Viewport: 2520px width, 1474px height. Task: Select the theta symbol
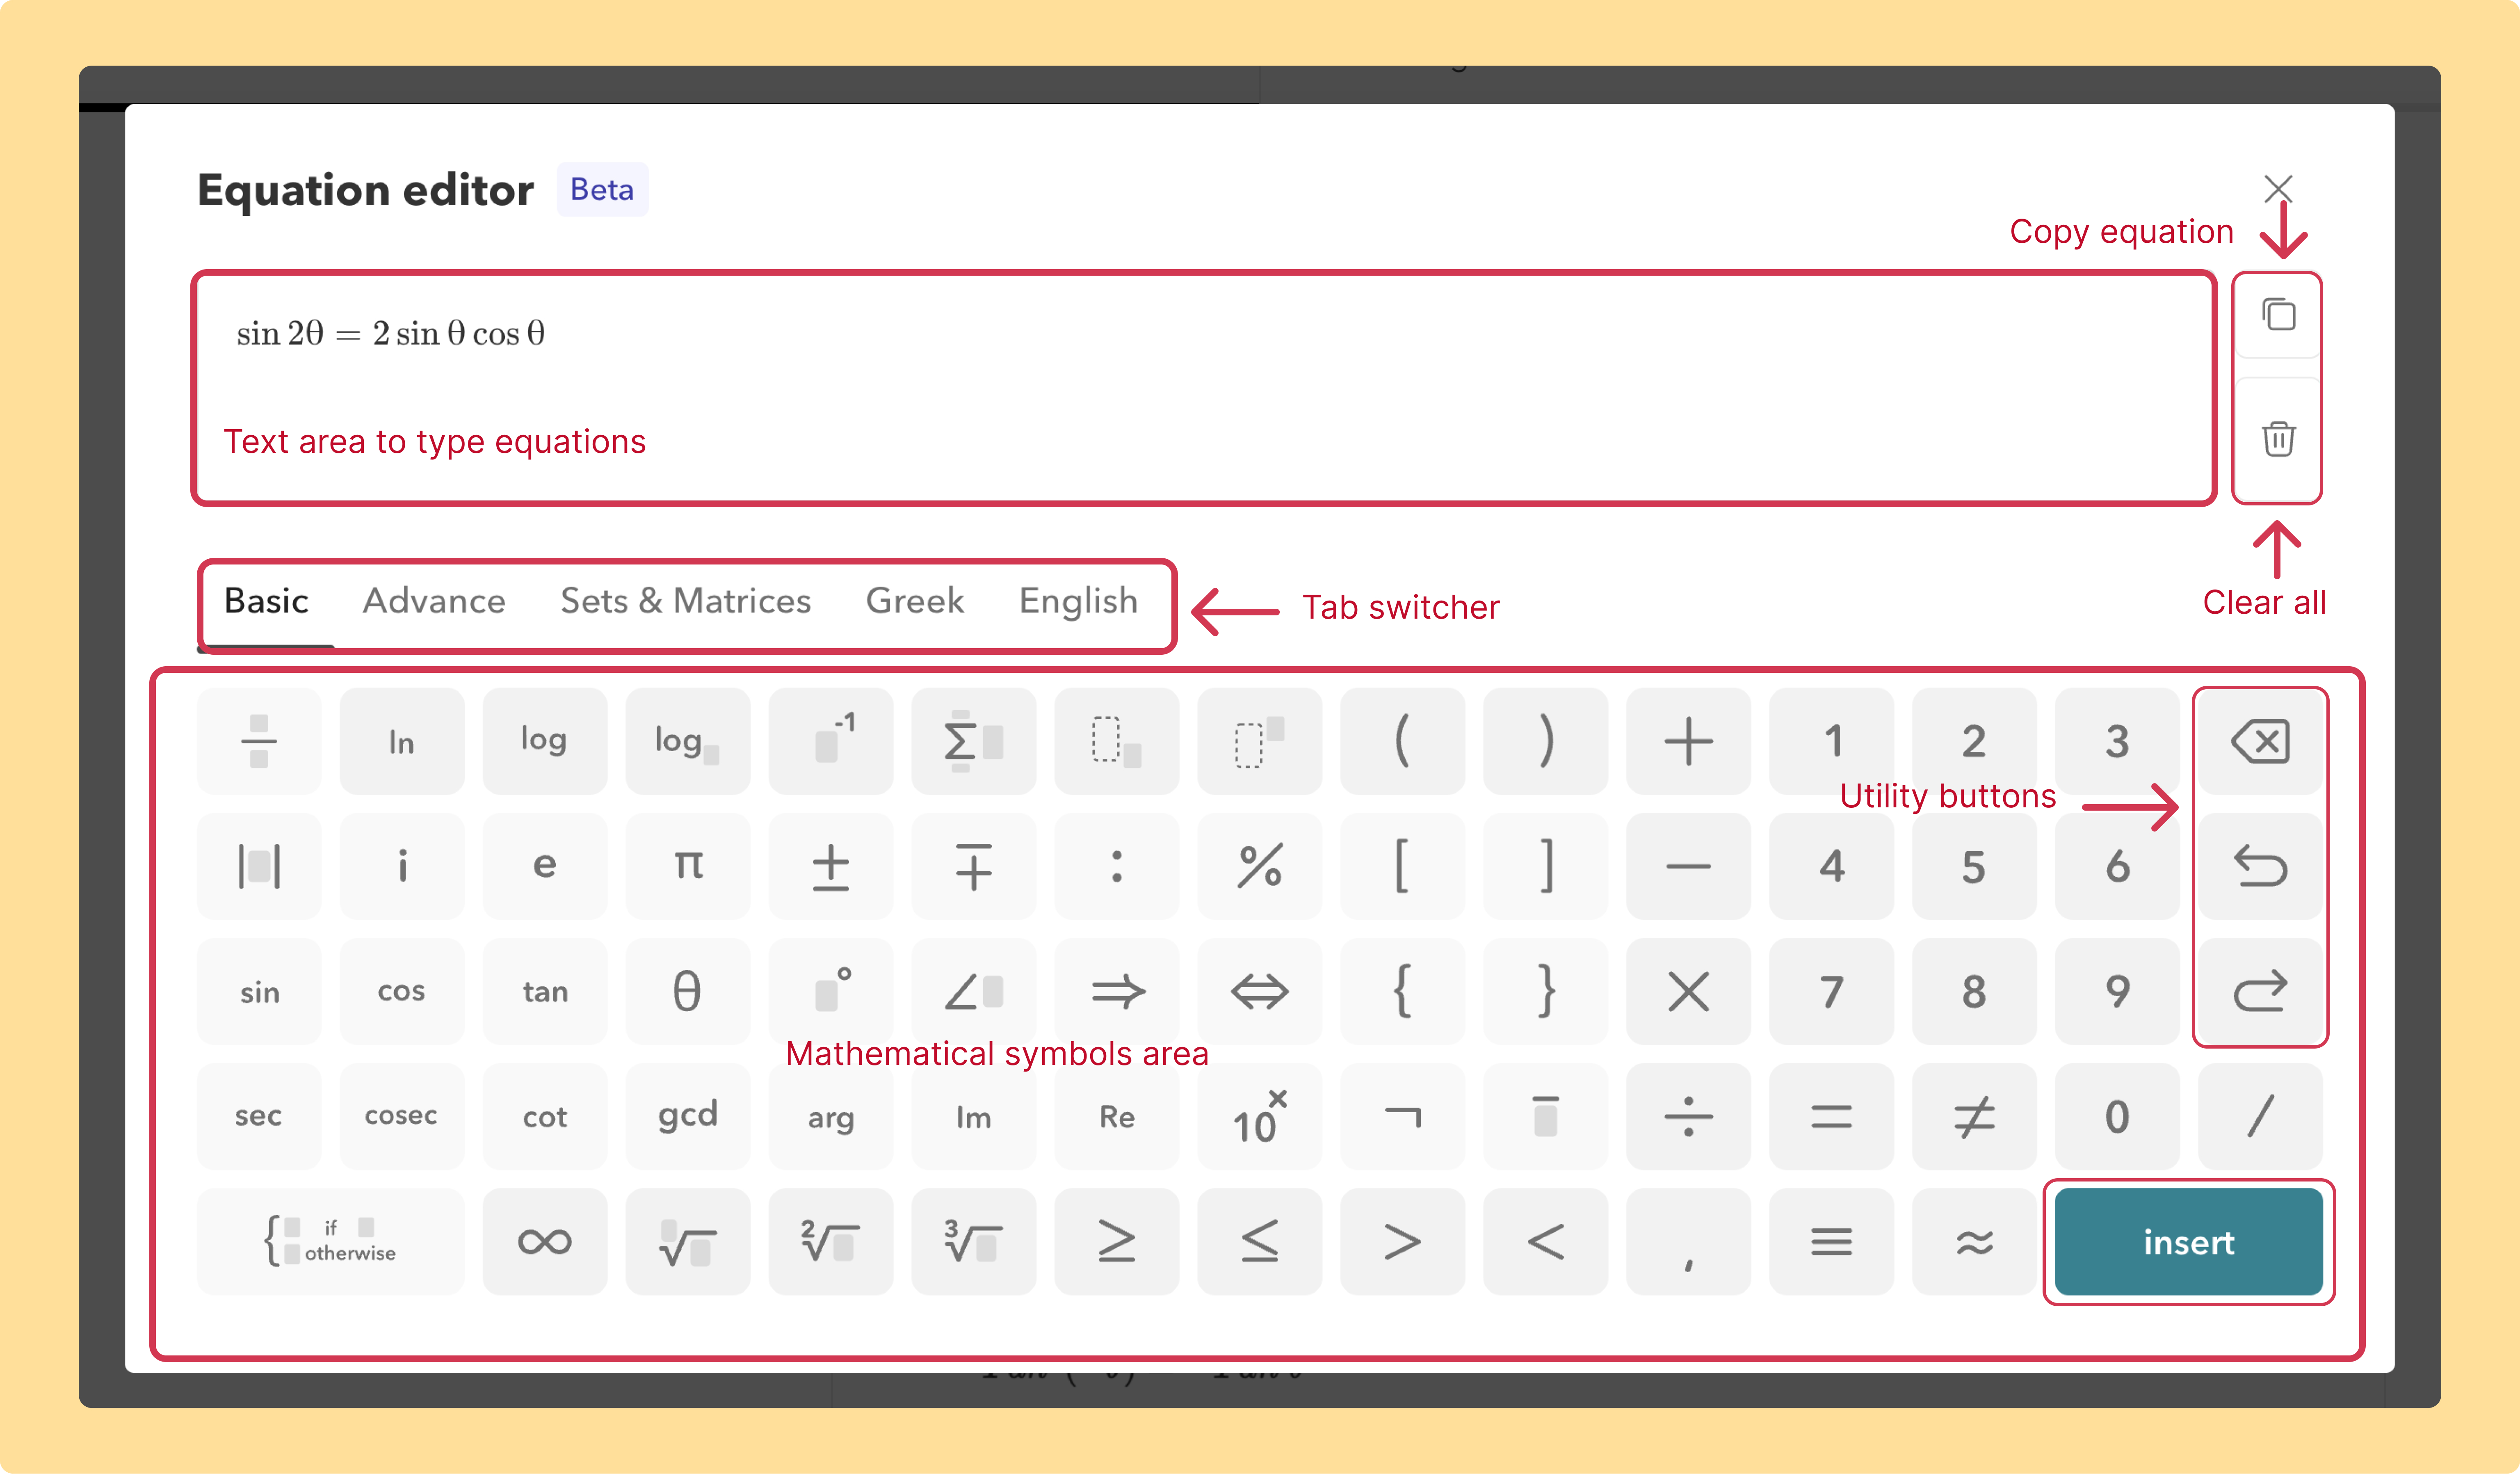coord(688,992)
